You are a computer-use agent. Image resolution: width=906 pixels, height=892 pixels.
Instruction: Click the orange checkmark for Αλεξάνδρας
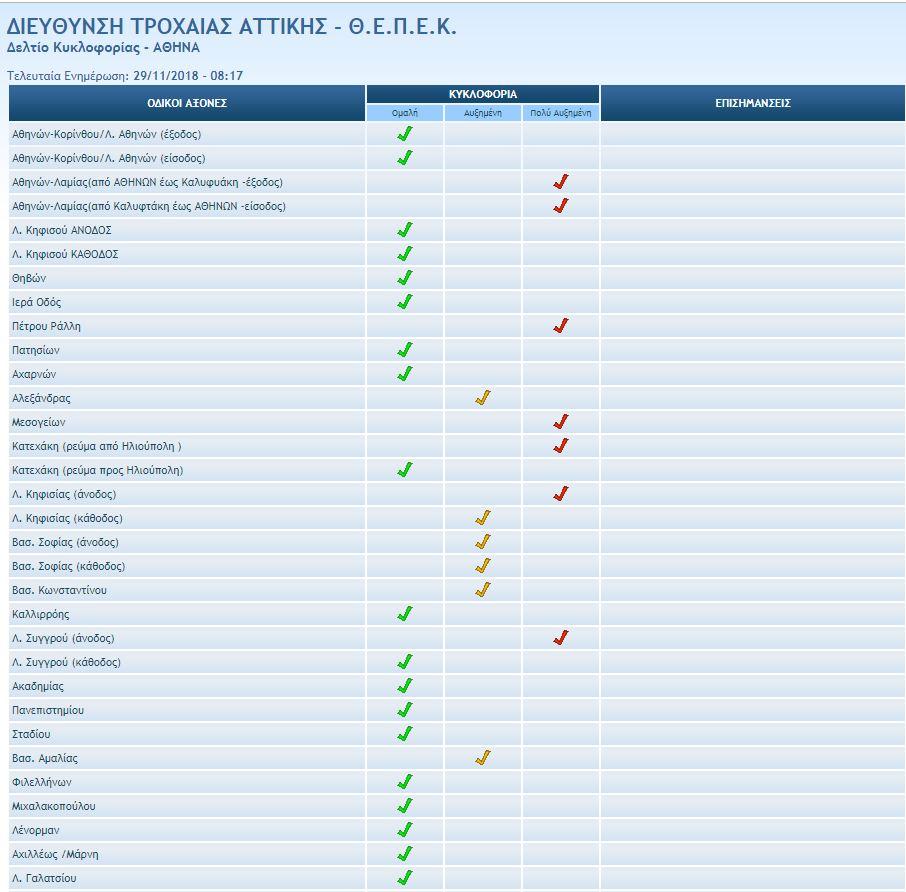tap(483, 398)
